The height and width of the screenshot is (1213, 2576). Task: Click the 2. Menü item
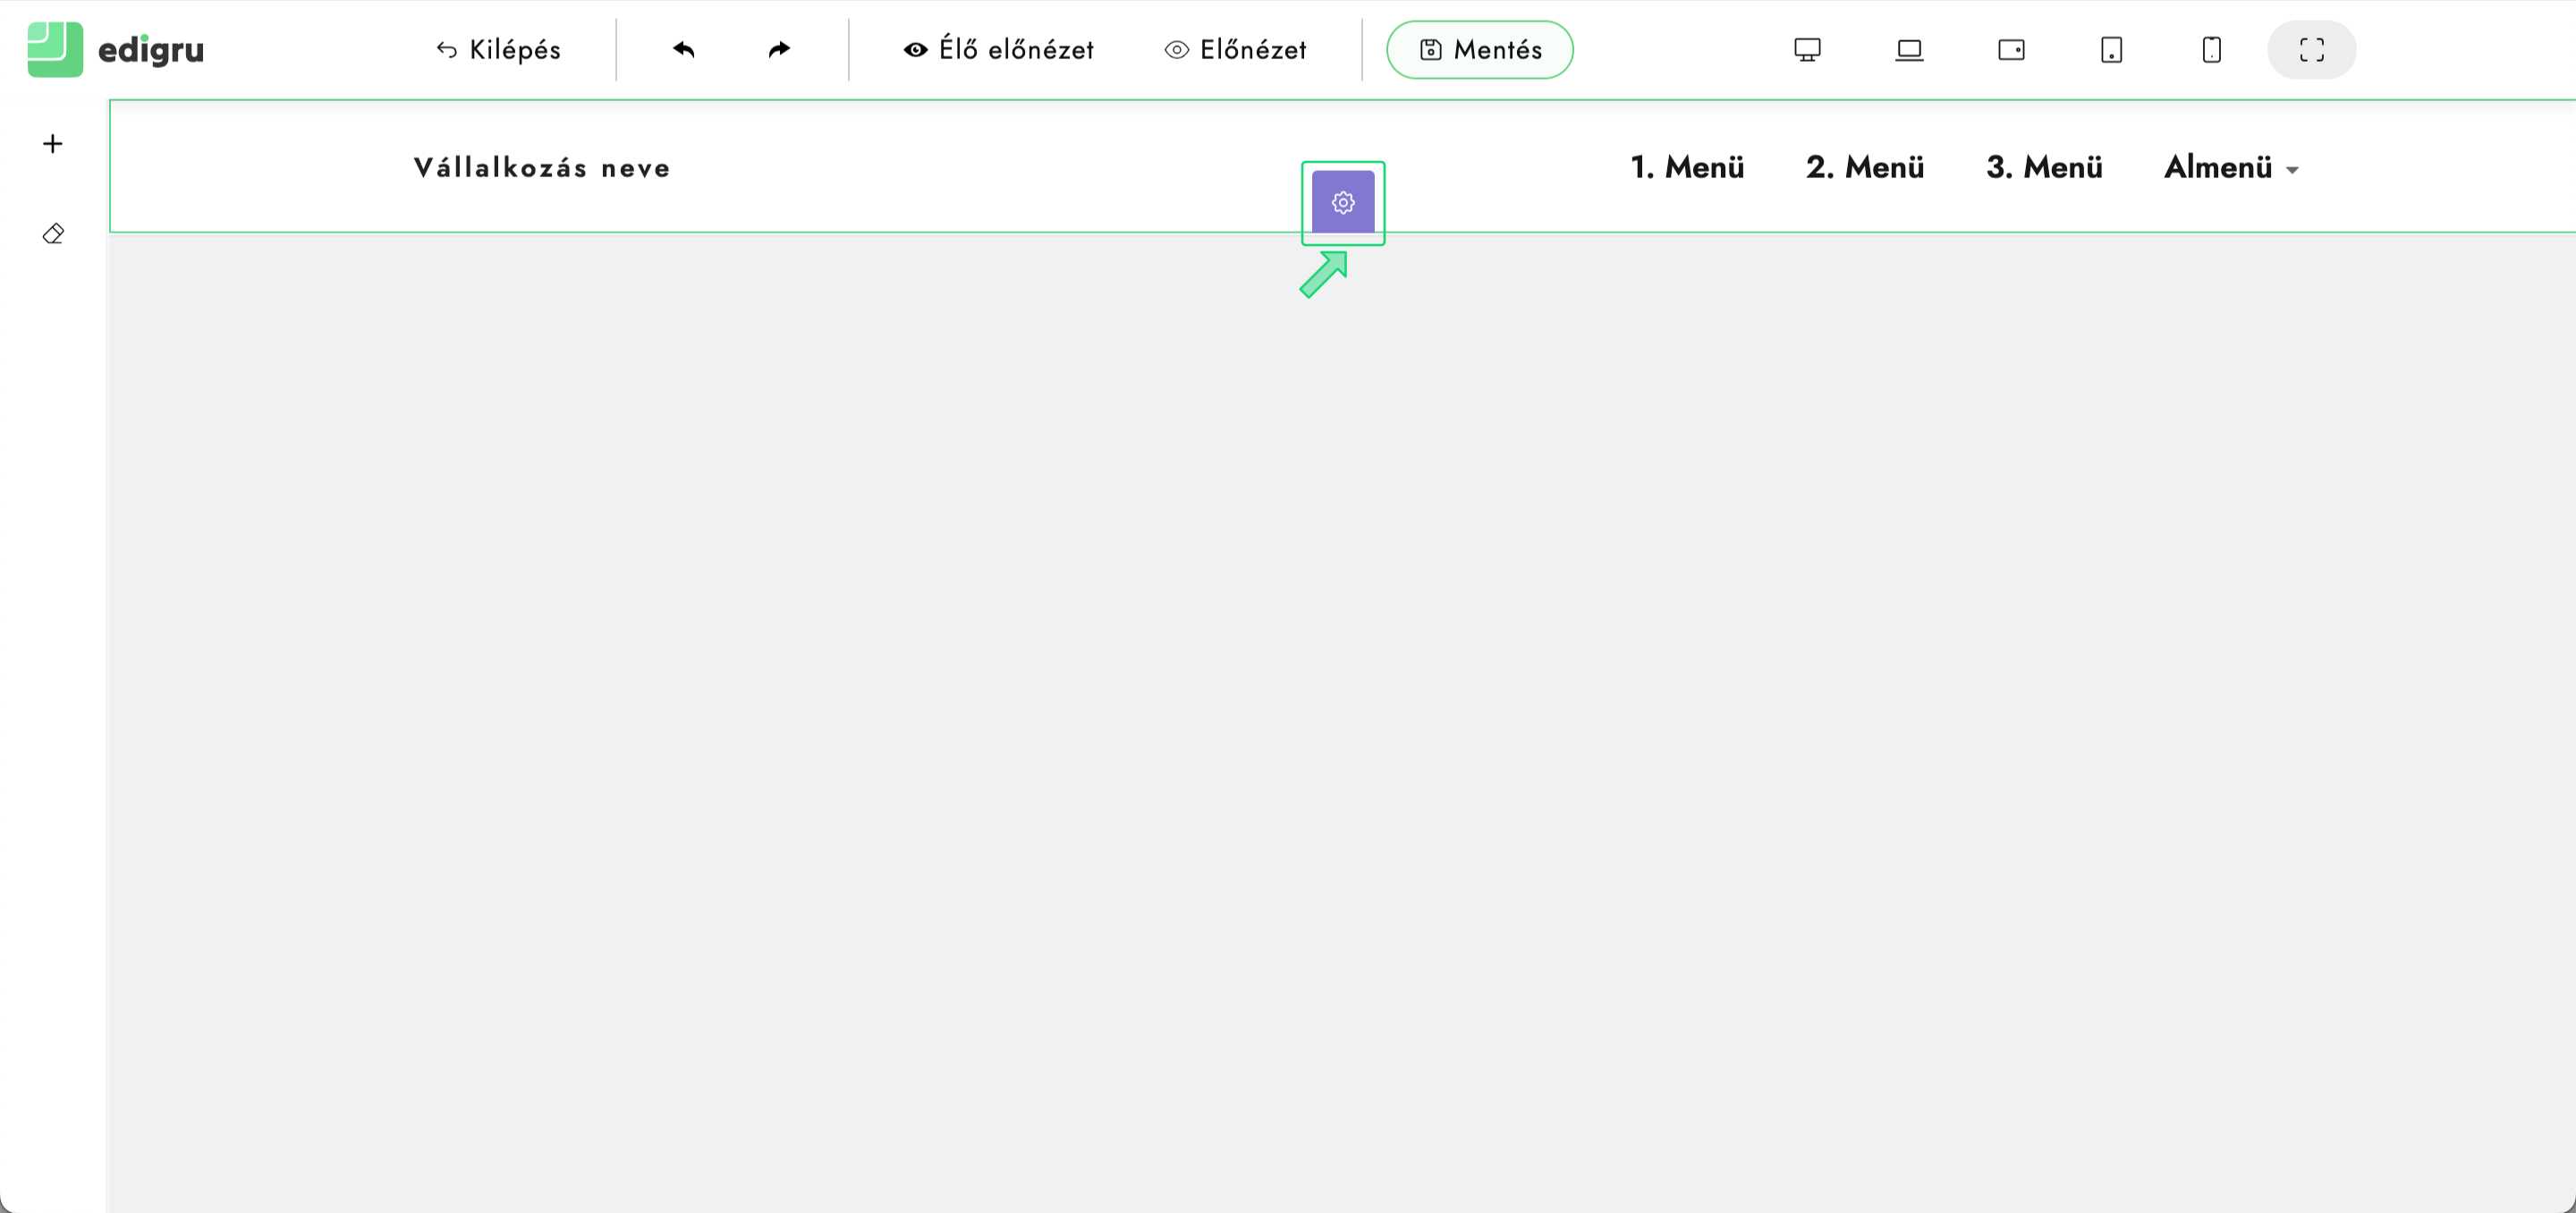tap(1865, 167)
